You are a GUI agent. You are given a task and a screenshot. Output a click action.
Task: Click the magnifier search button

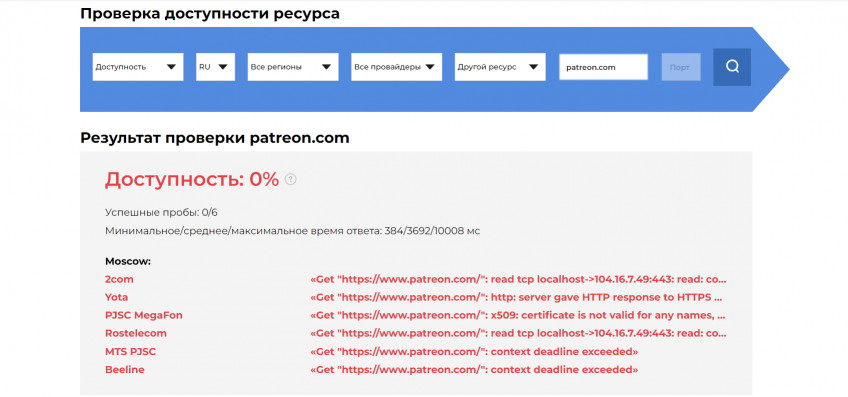(x=732, y=67)
